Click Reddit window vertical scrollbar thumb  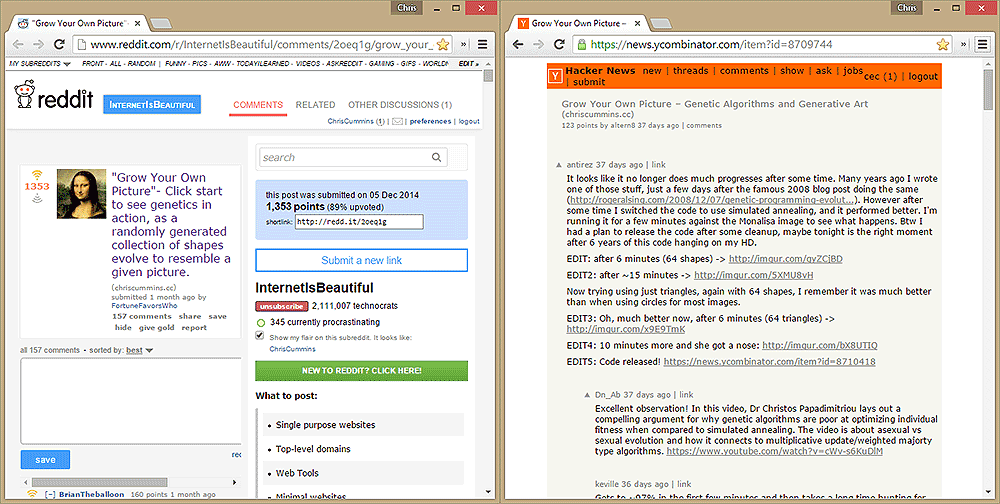(489, 77)
